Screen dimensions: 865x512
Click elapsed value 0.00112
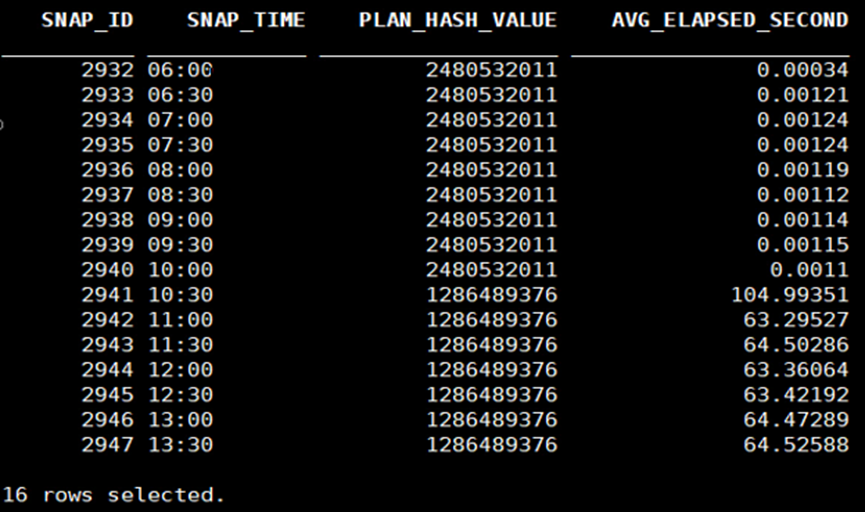pyautogui.click(x=803, y=195)
